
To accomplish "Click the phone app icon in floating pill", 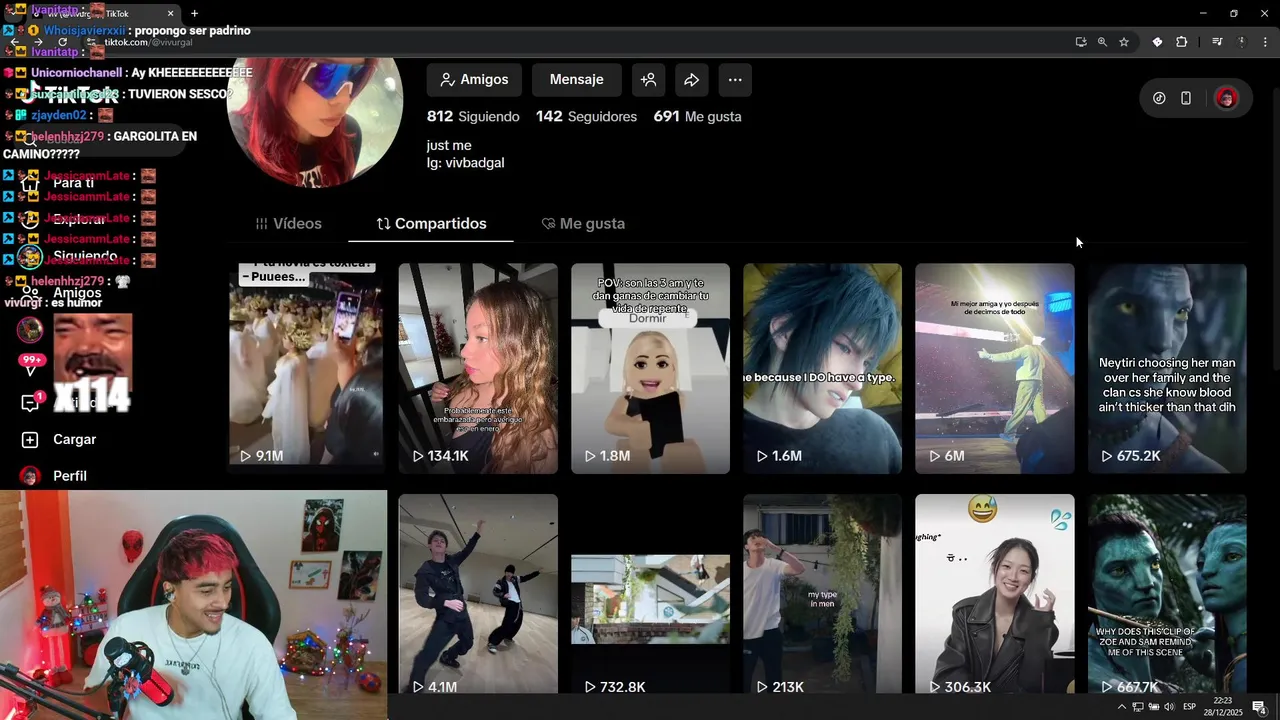I will [x=1186, y=98].
